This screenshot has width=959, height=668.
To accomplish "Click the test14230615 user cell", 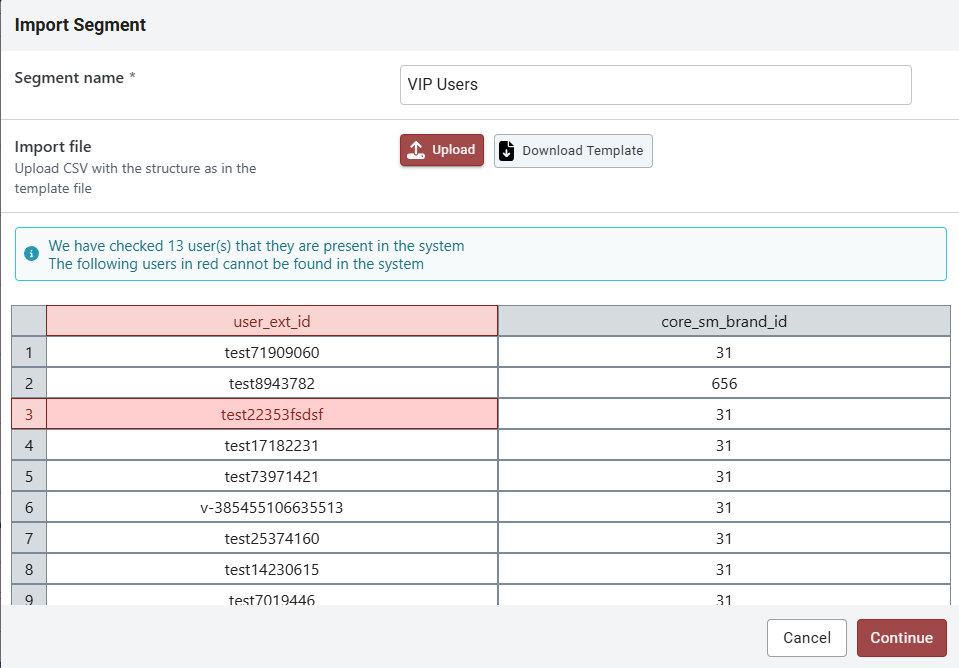I will pyautogui.click(x=272, y=569).
